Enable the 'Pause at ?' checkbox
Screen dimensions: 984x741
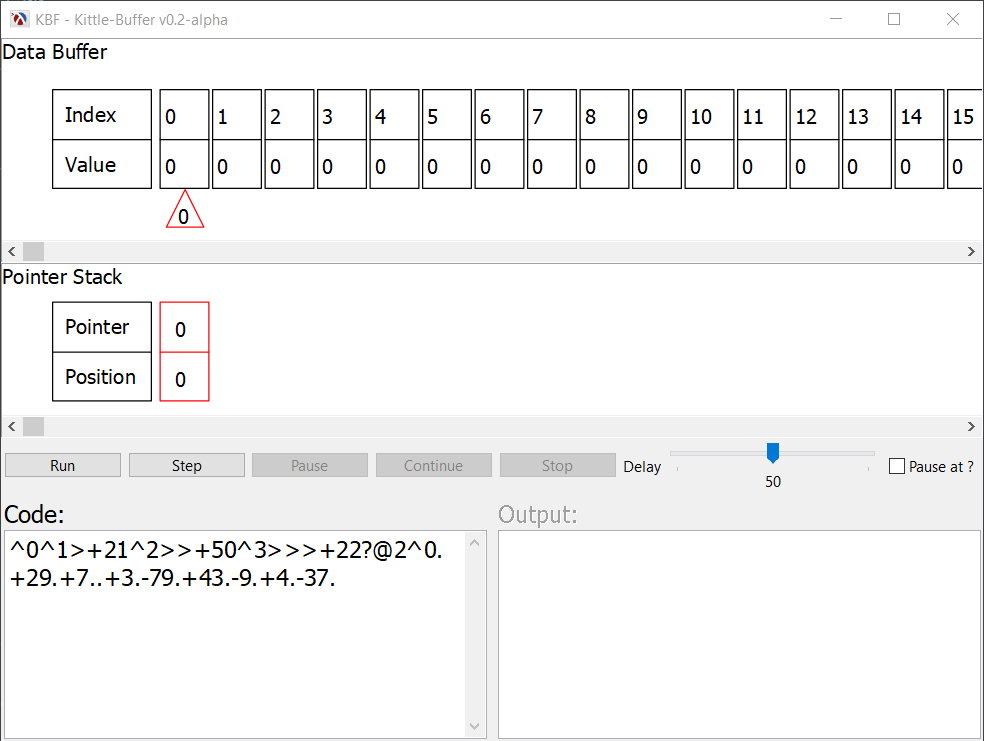pos(897,466)
